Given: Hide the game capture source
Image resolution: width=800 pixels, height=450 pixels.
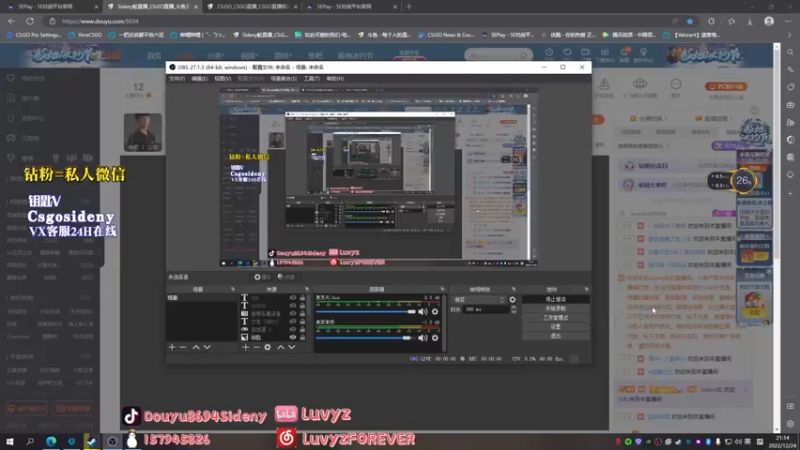Looking at the screenshot, I should (x=293, y=329).
